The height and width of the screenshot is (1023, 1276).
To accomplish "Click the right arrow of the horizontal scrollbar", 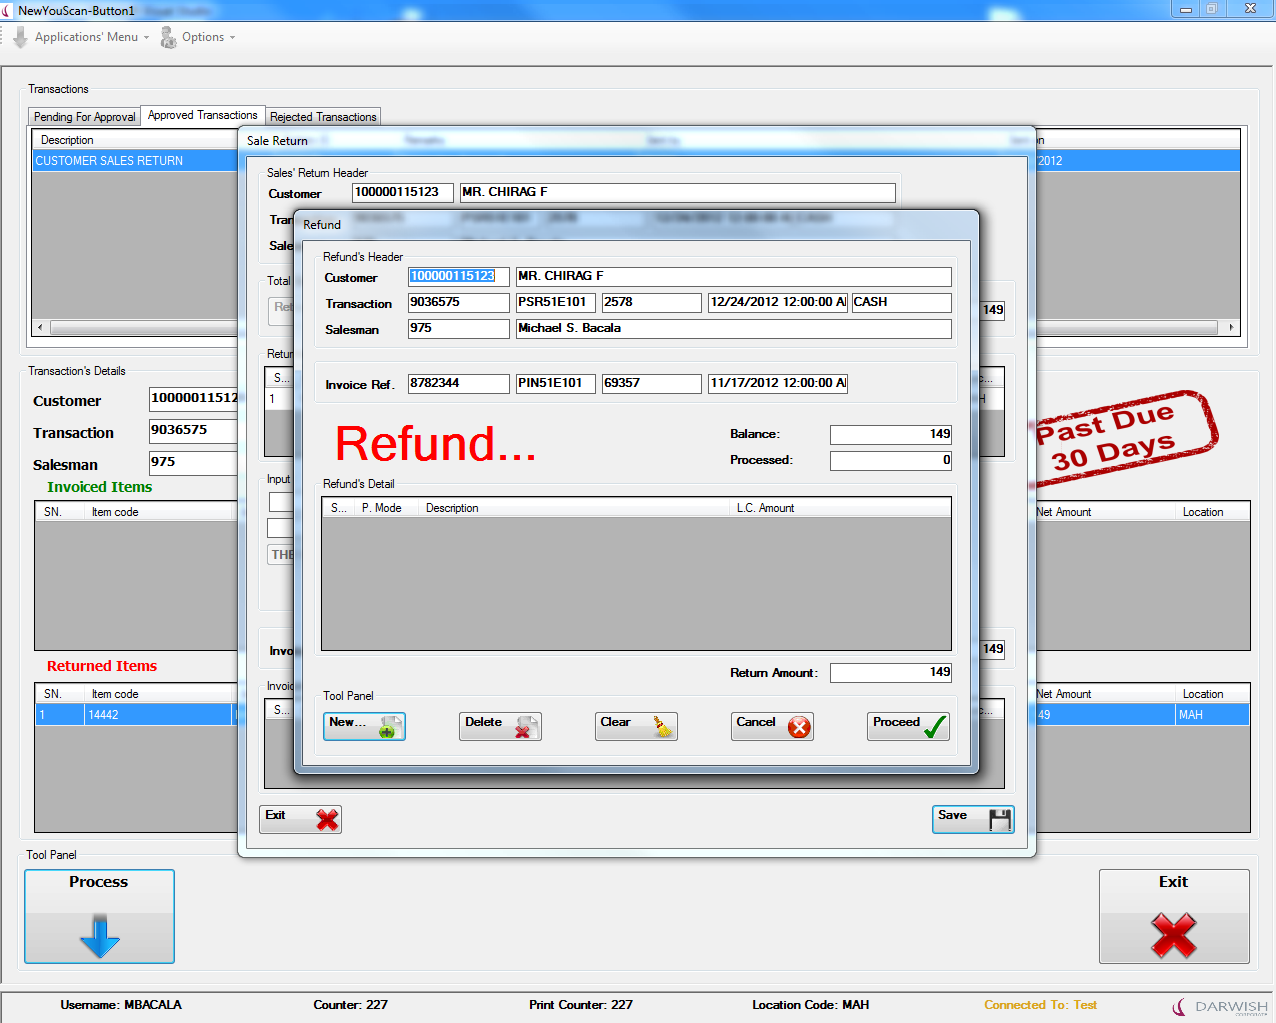I will coord(1231,327).
